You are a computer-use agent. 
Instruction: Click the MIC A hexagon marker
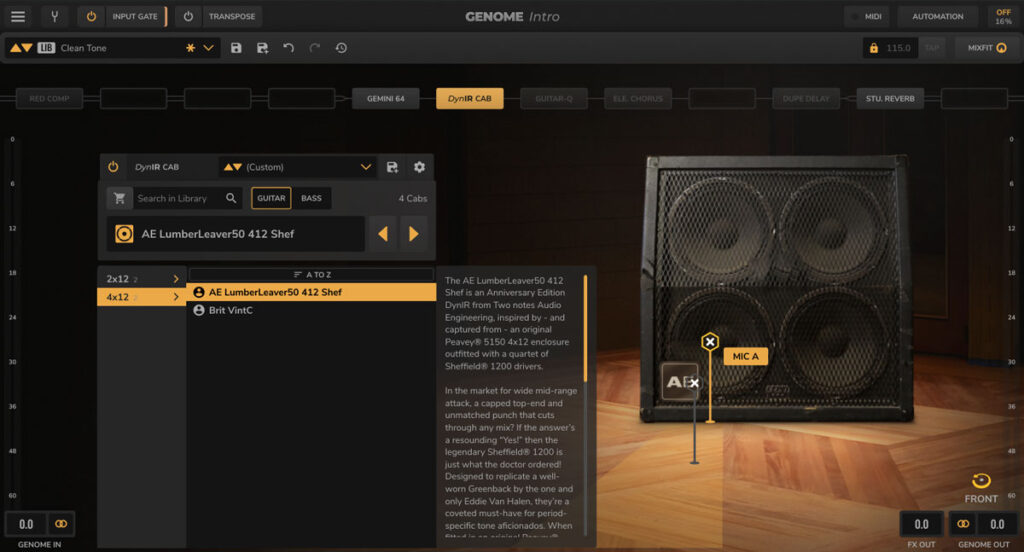(x=710, y=342)
